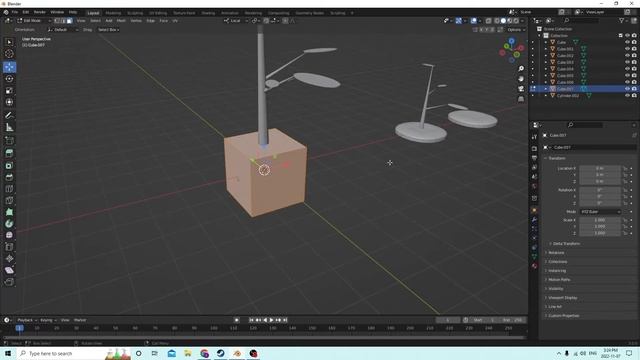640x360 pixels.
Task: Open the Vertex menu in viewport header
Action: coord(136,20)
